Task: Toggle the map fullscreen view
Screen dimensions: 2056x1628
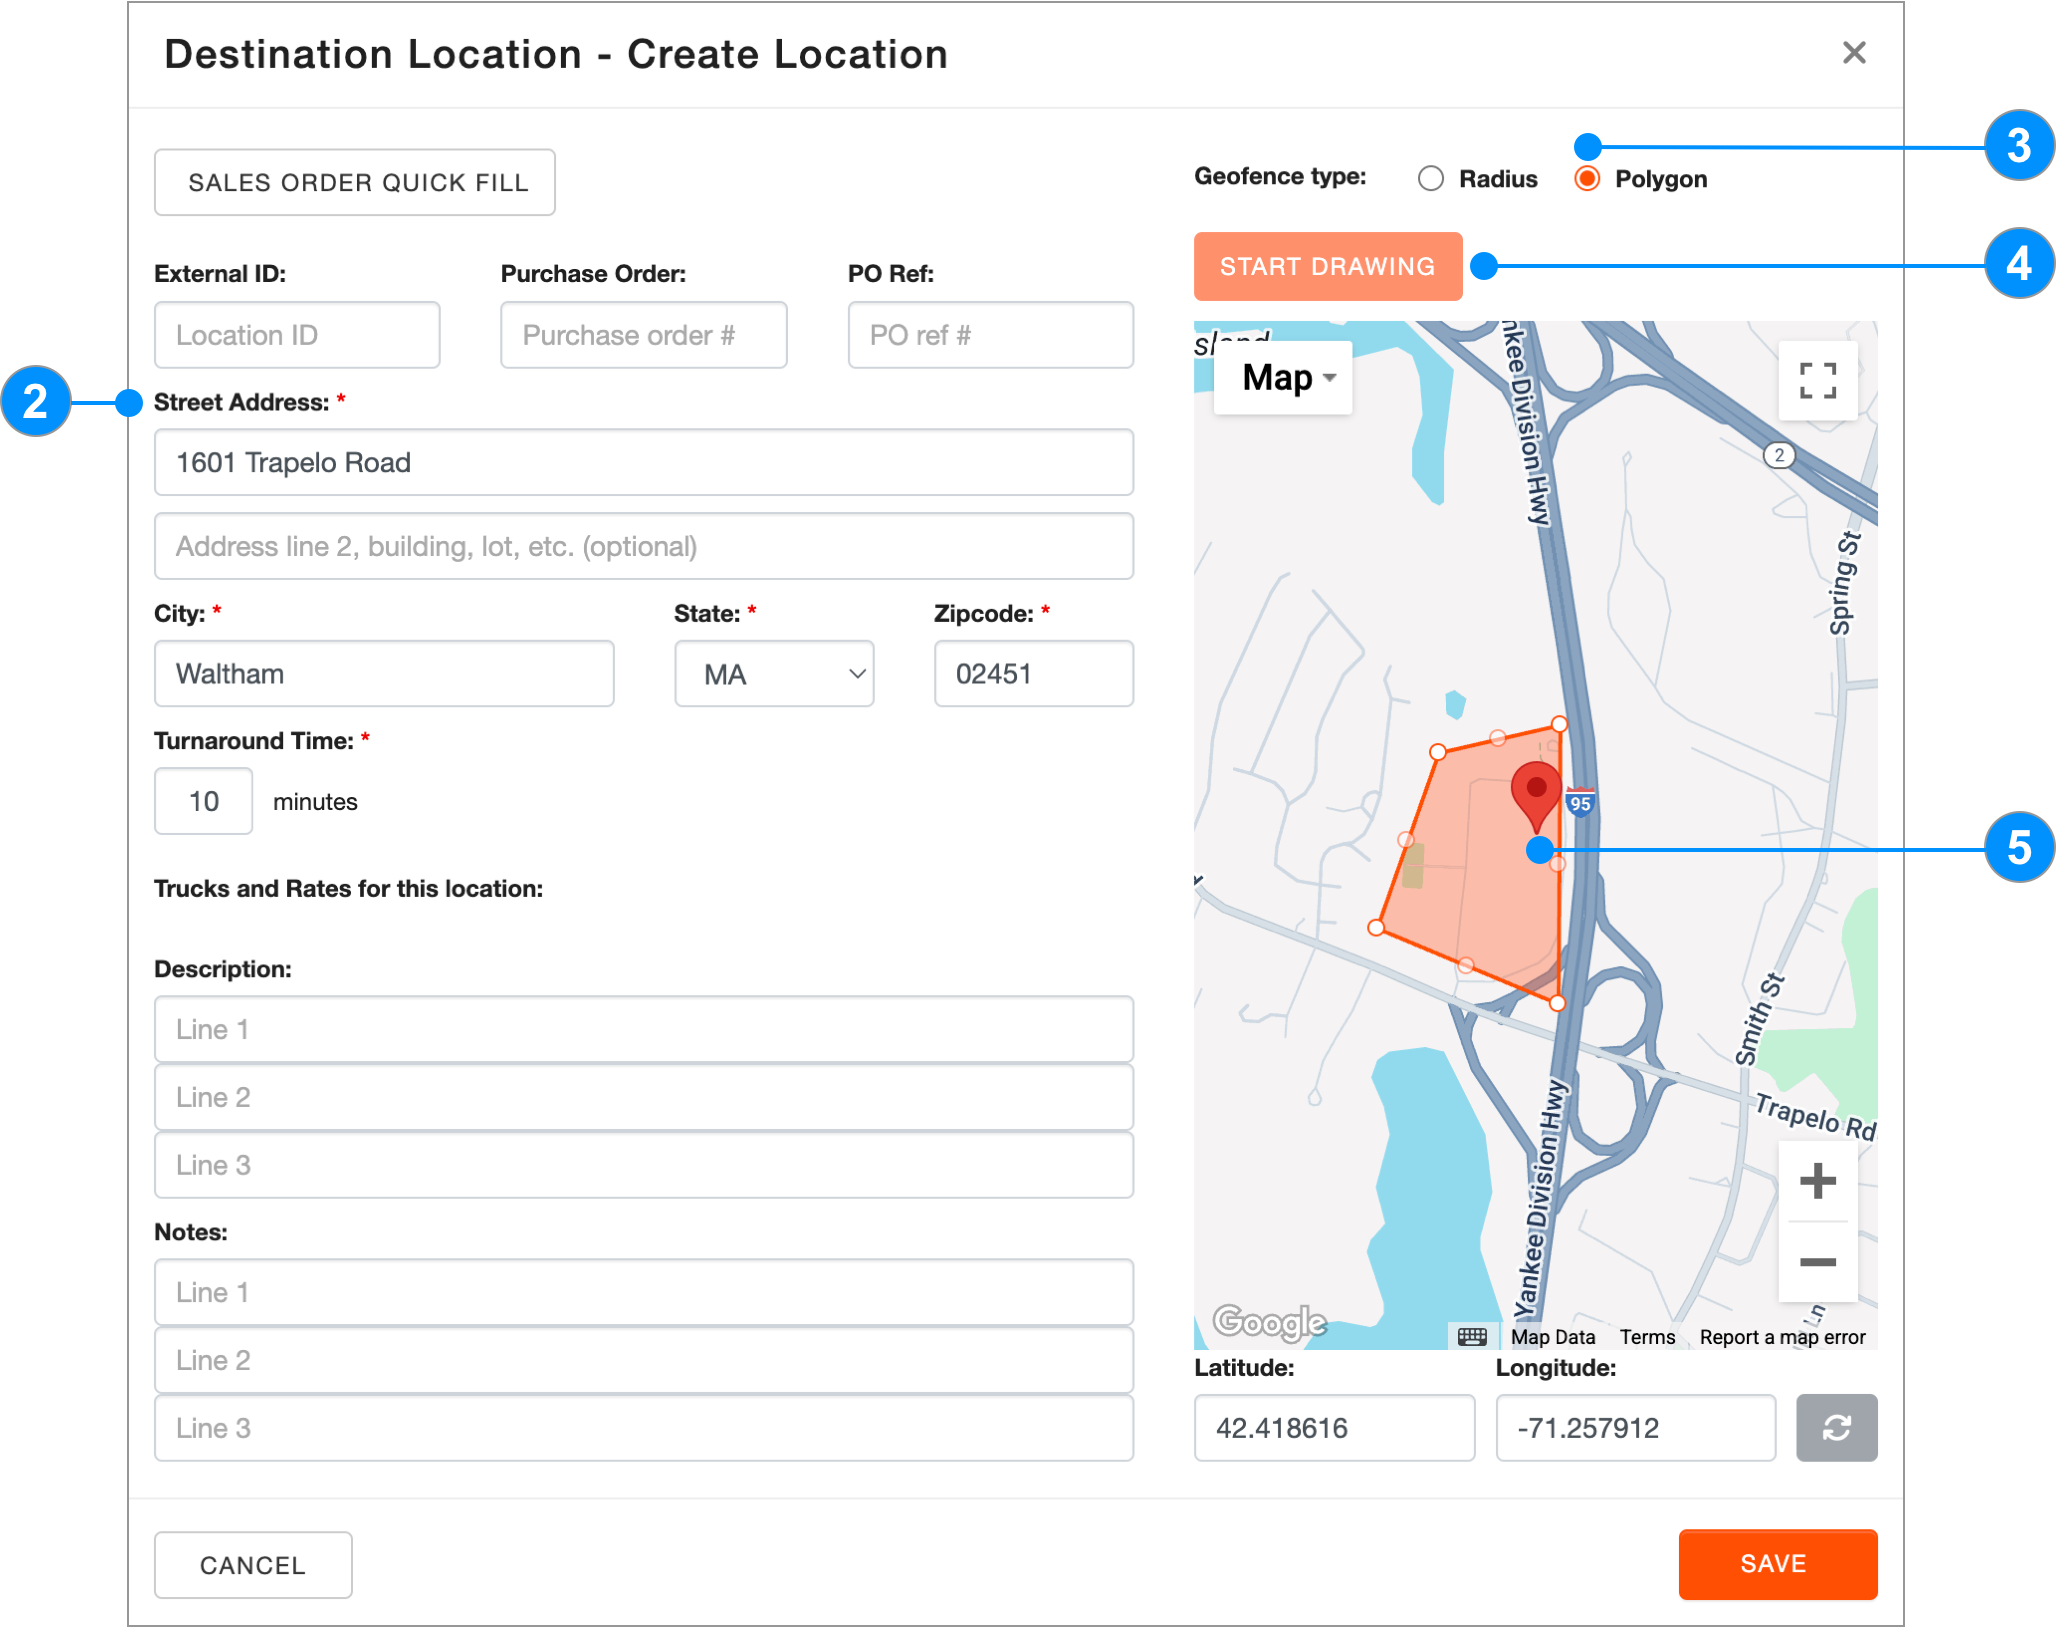Action: pos(1817,381)
